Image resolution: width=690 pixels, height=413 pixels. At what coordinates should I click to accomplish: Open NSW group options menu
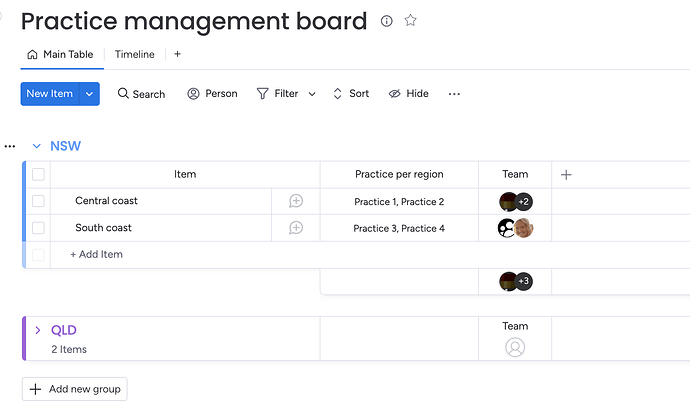[x=10, y=146]
